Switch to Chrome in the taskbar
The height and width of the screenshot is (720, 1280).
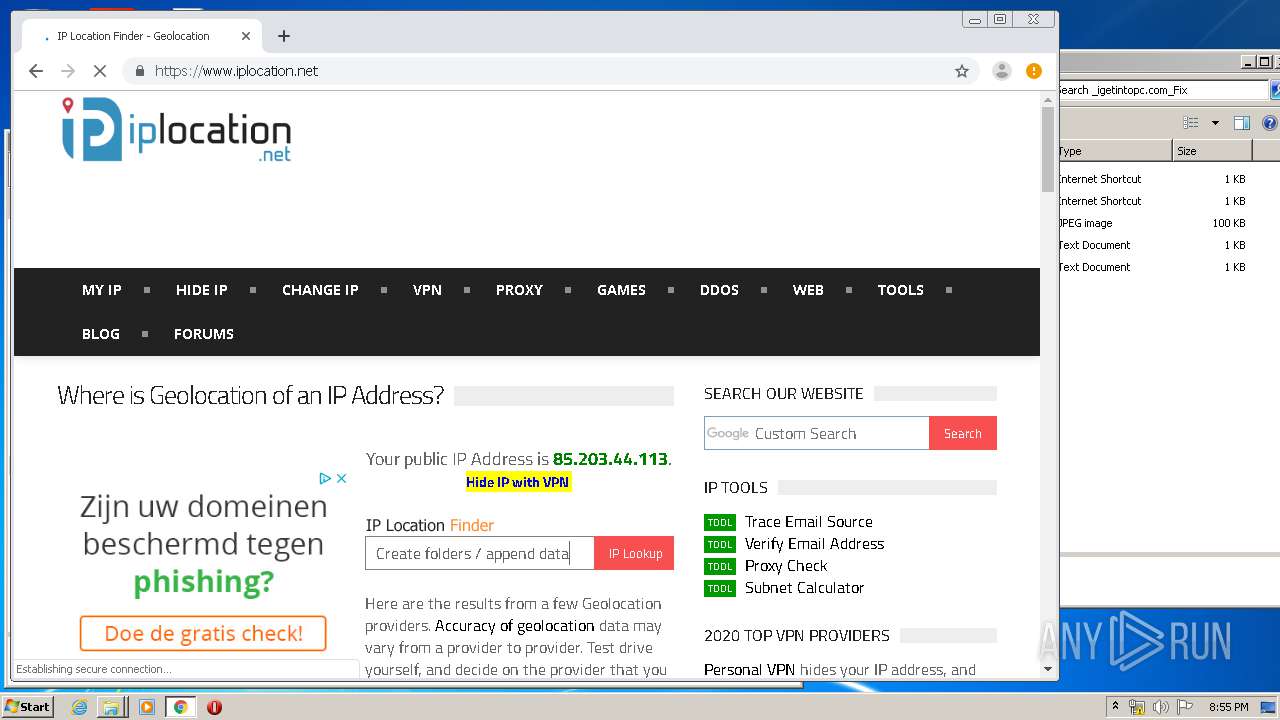click(181, 707)
